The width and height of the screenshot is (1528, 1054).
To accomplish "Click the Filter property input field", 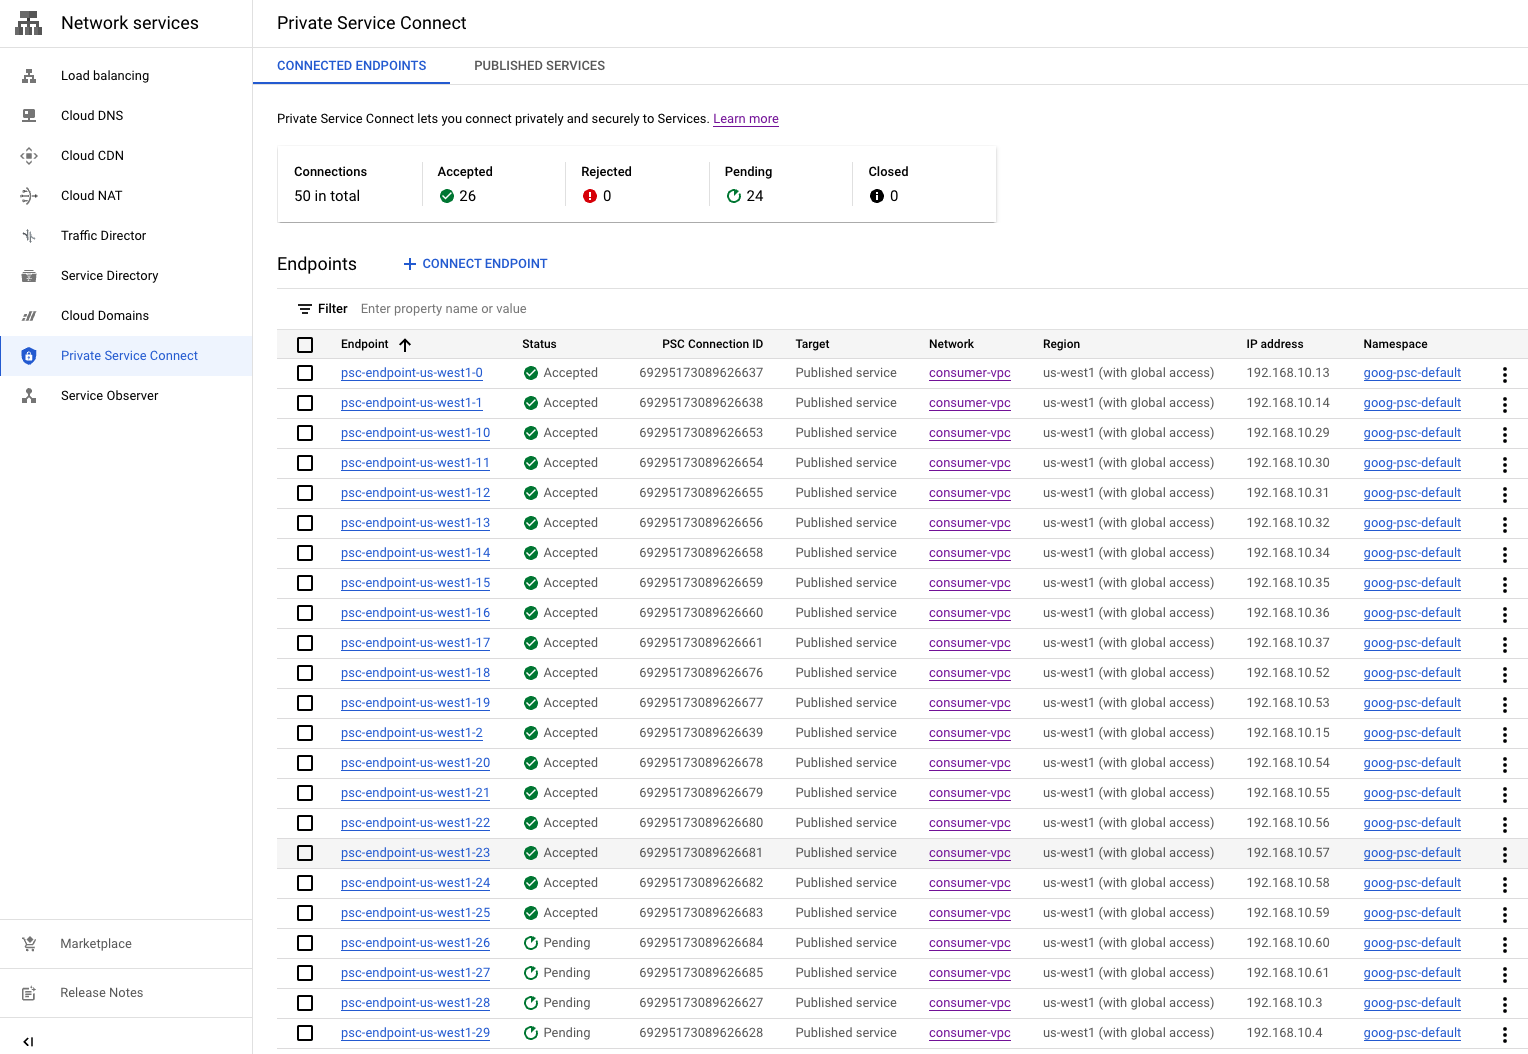I will pos(600,309).
